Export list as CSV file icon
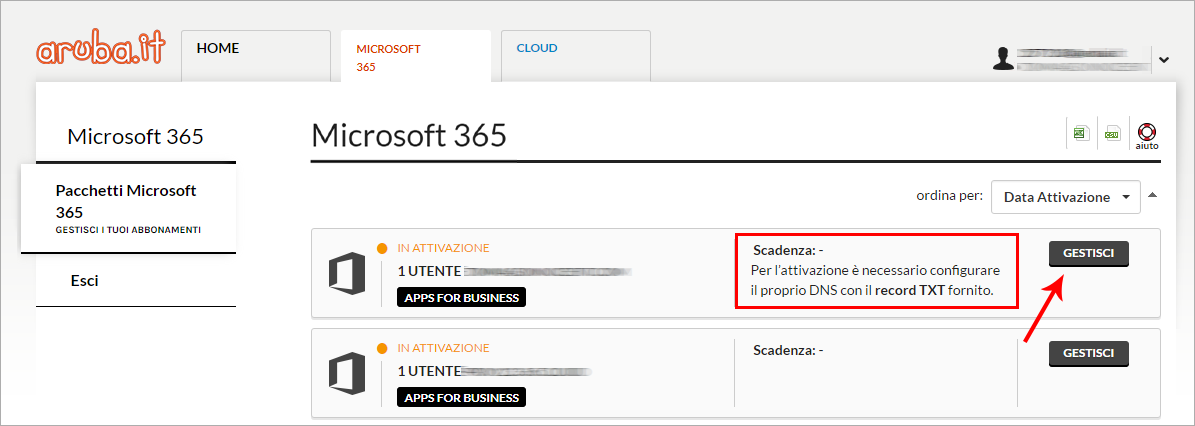The width and height of the screenshot is (1195, 426). (x=1111, y=133)
